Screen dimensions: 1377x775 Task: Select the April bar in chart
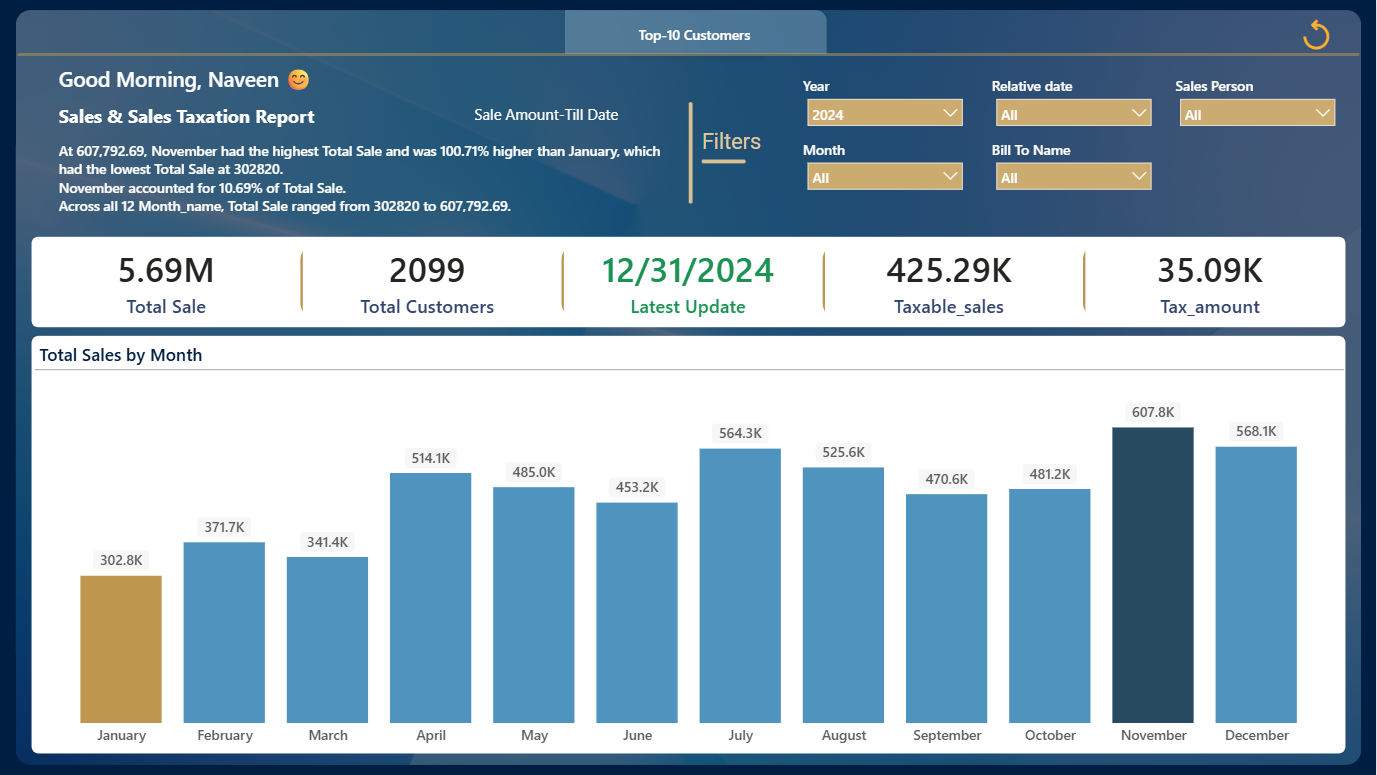pyautogui.click(x=431, y=598)
